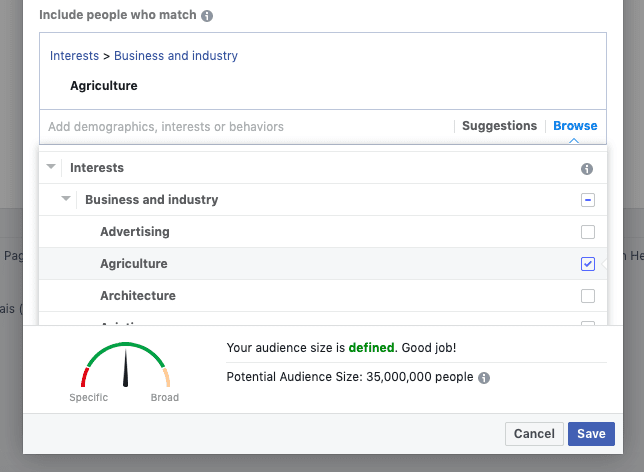Screen dimensions: 644x472
Task: Click the Architecture row label
Action: [138, 296]
